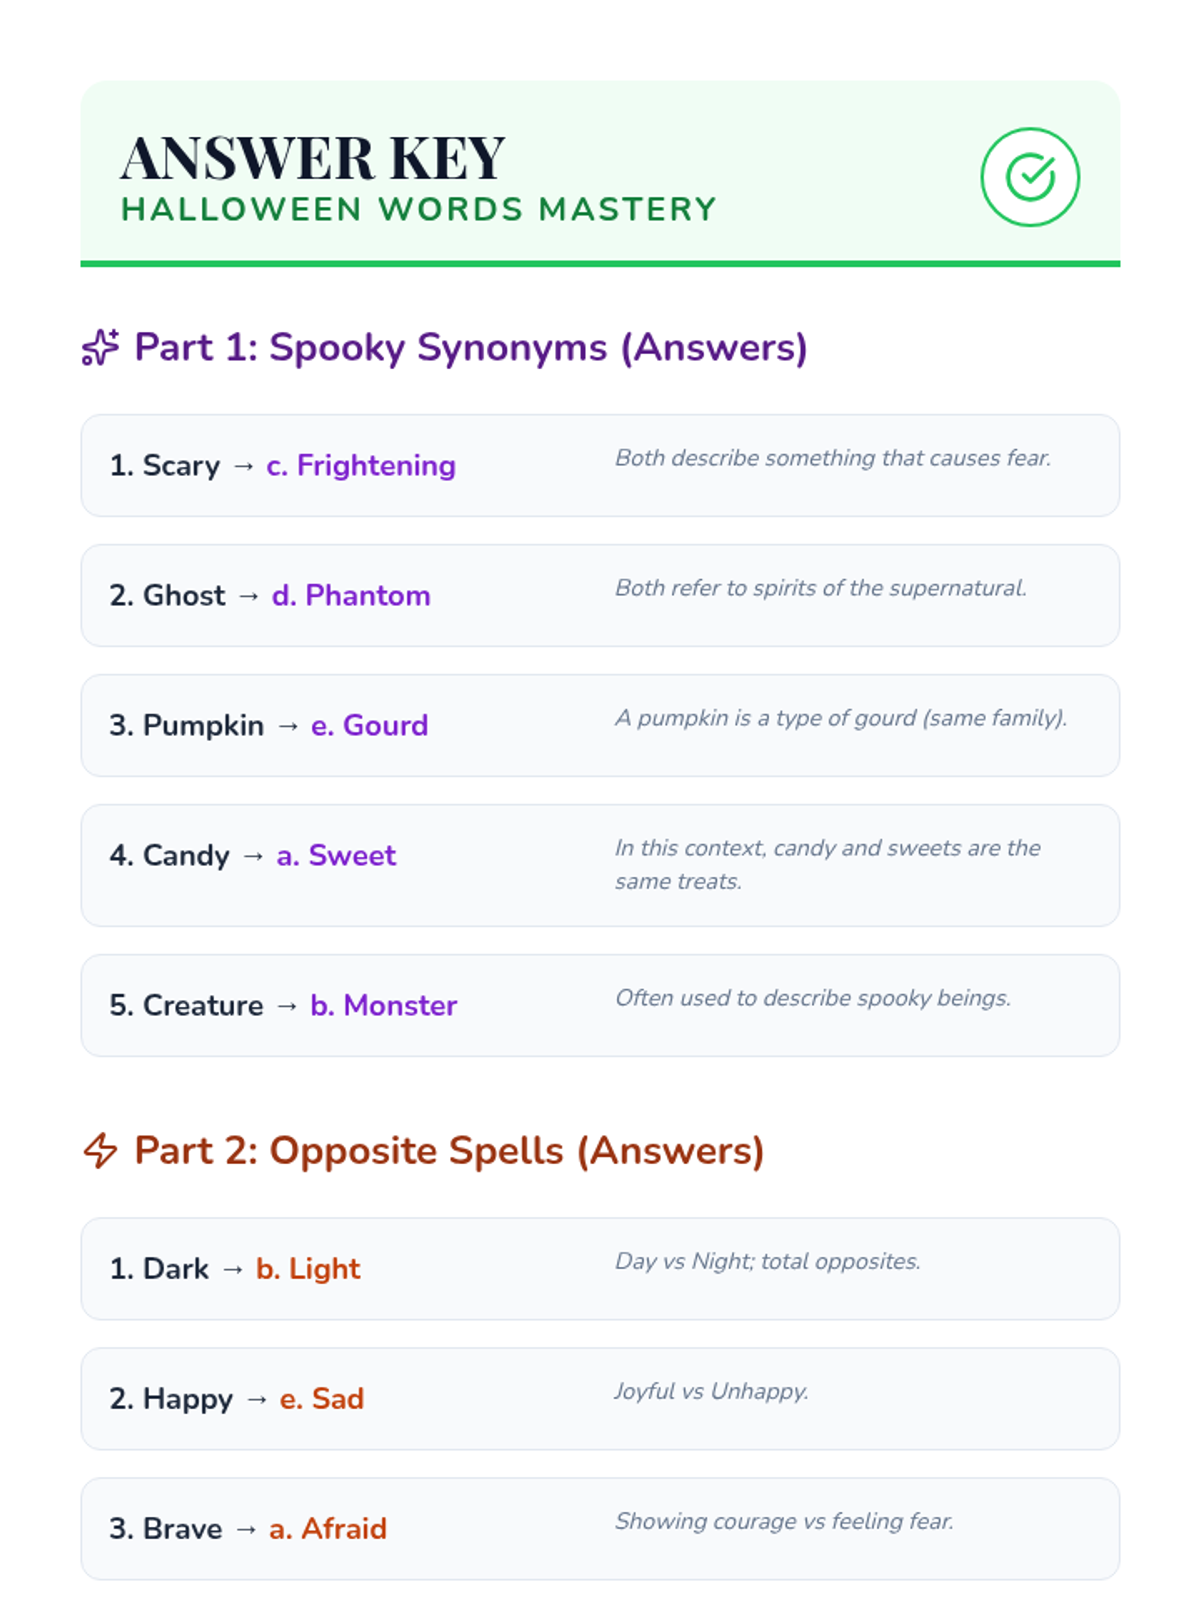Click the 'Day vs Night' explanation text

coord(767,1261)
